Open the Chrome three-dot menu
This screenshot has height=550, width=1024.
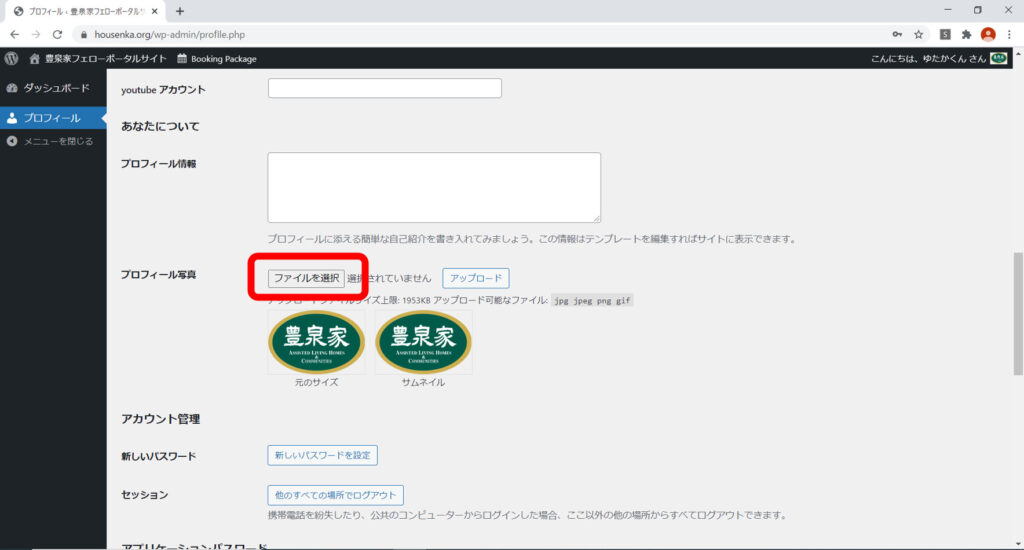click(x=1010, y=34)
